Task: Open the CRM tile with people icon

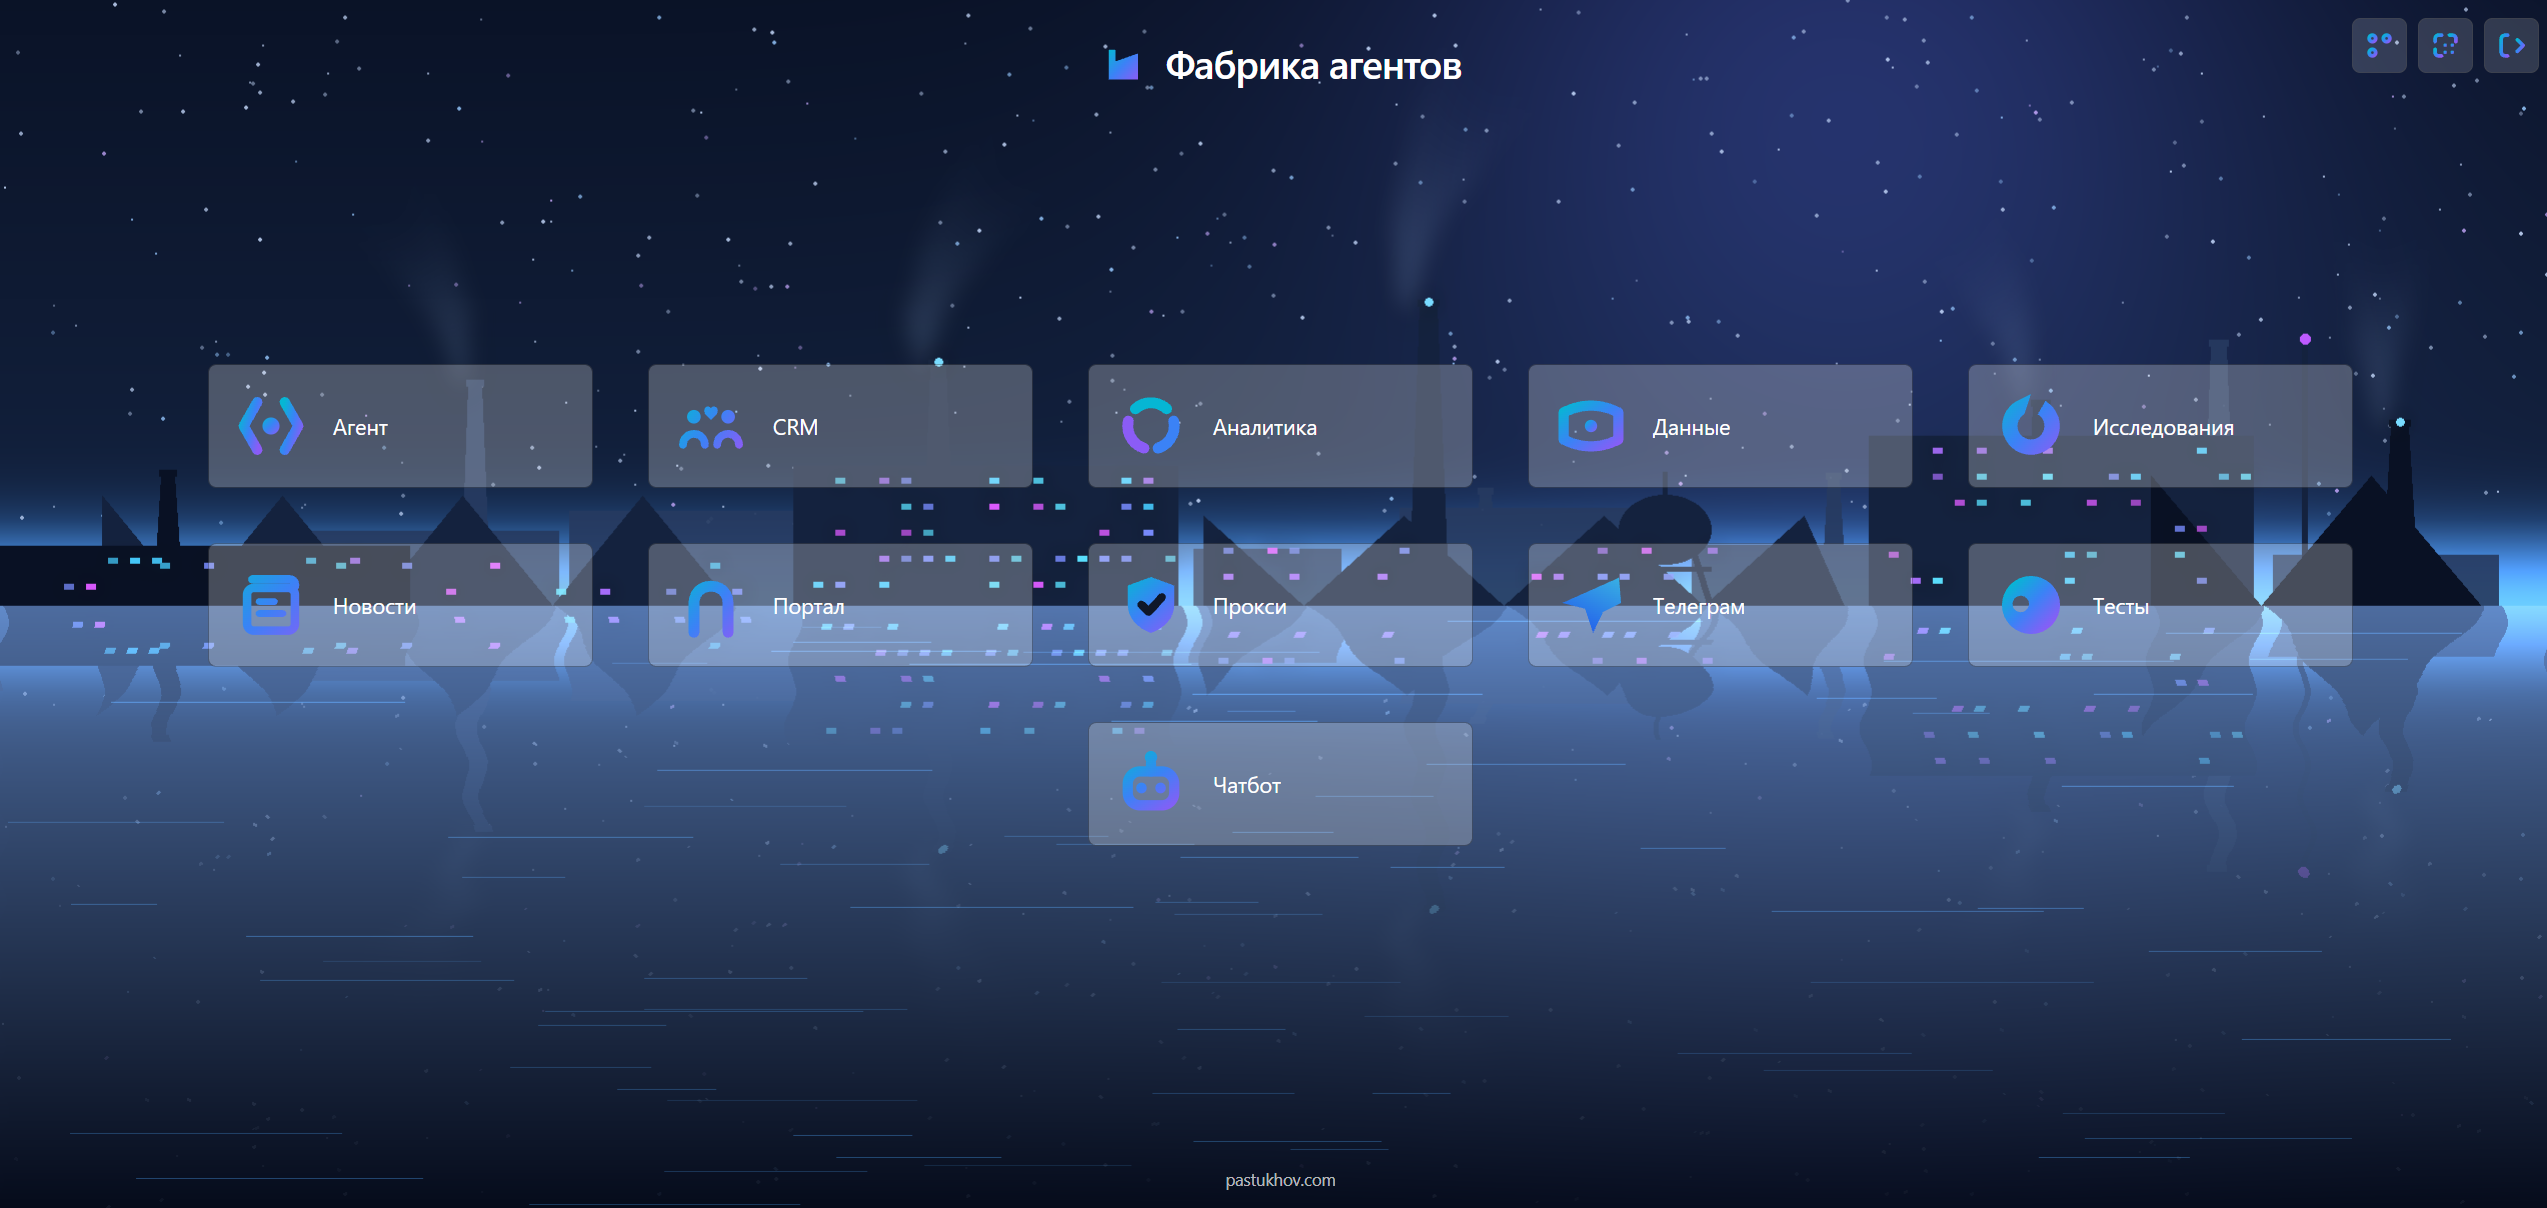Action: click(840, 426)
